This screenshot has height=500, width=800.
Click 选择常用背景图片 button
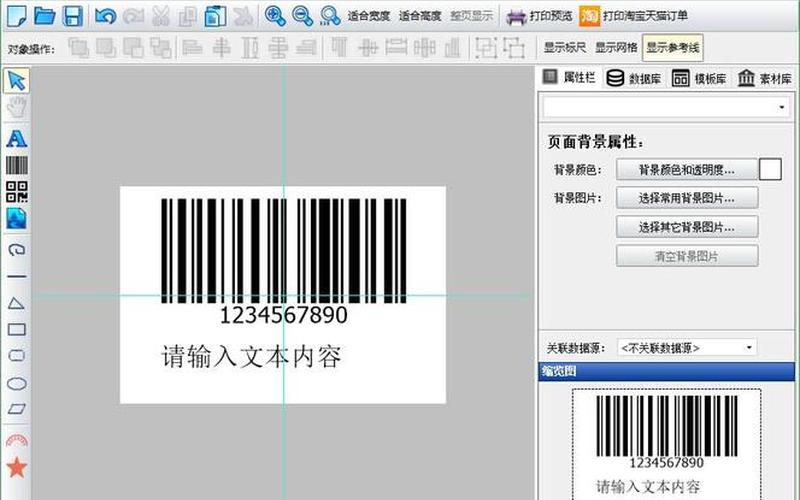tap(687, 198)
